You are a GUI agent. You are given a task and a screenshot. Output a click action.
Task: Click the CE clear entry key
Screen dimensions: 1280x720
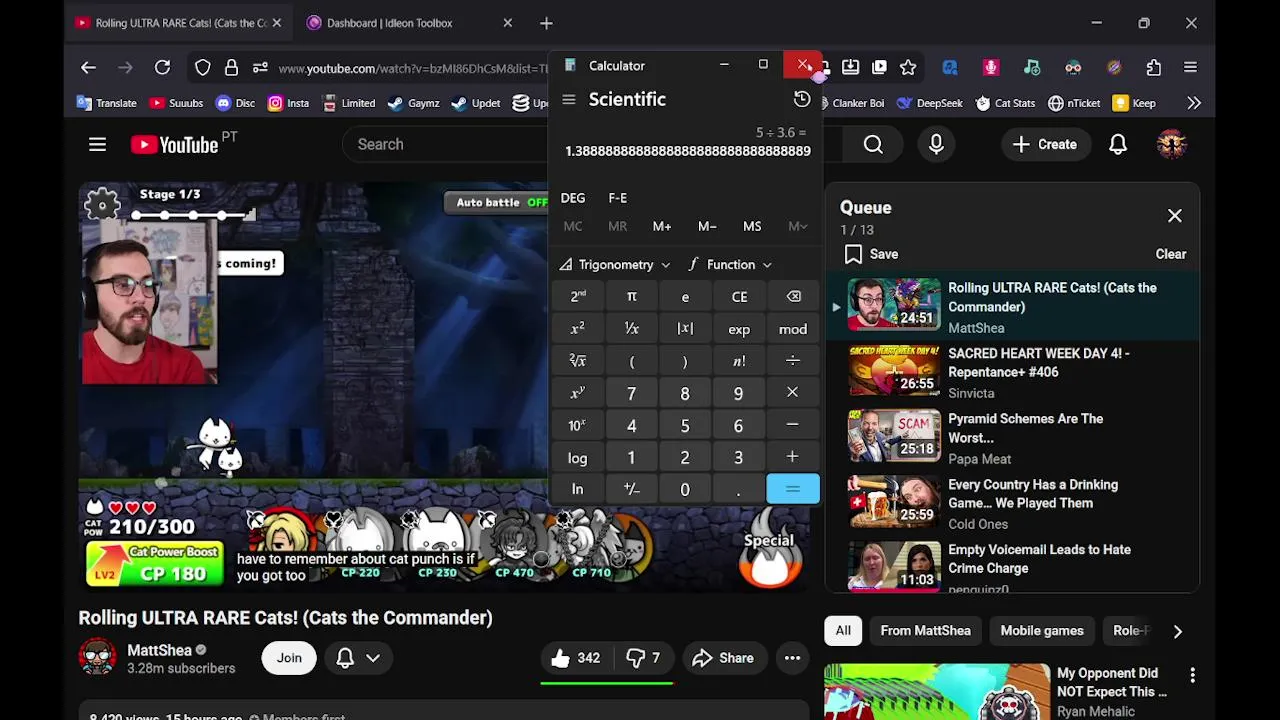click(x=739, y=296)
